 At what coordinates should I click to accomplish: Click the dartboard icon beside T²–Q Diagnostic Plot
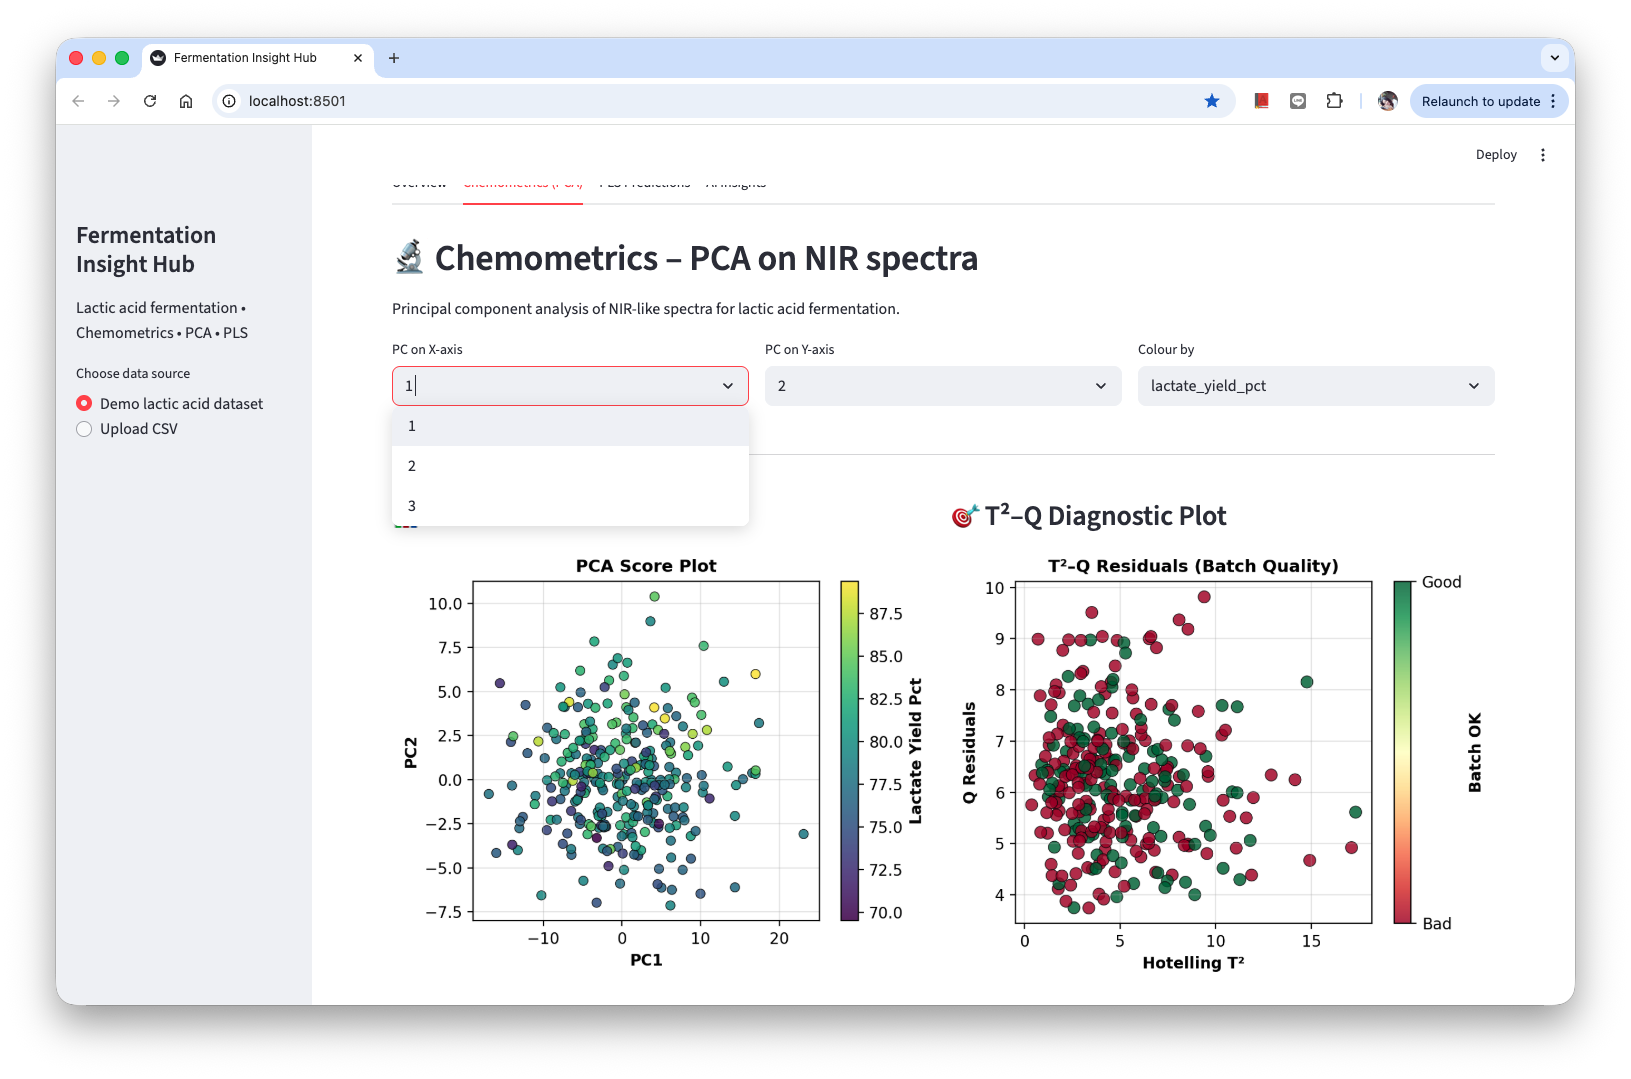(x=964, y=516)
